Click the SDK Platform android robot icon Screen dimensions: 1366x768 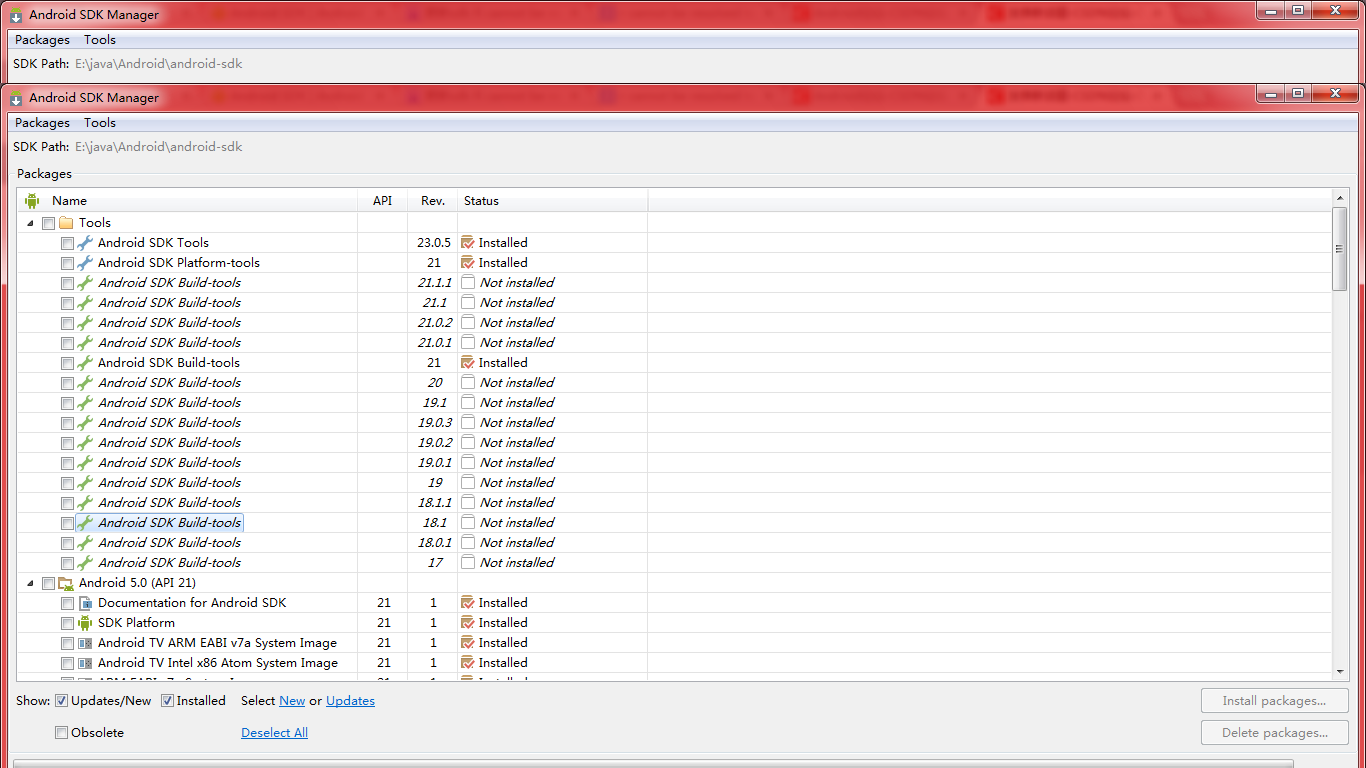pos(85,623)
